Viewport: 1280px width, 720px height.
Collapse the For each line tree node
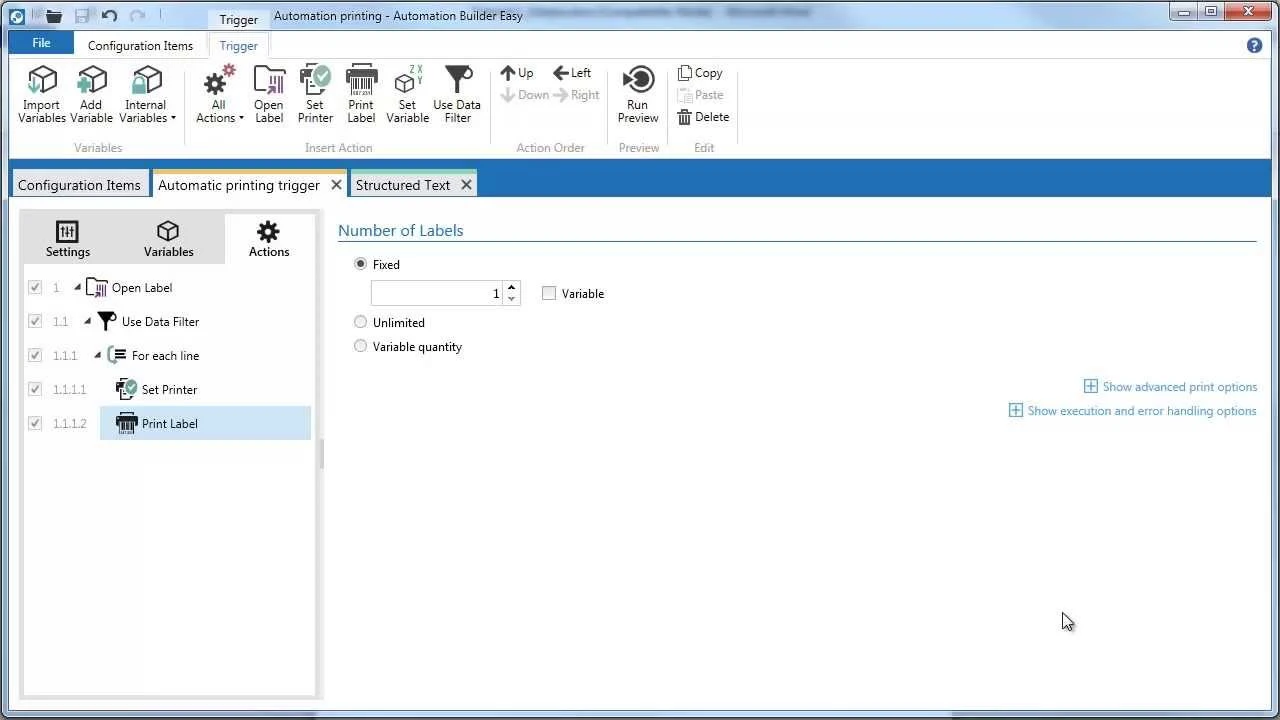(97, 355)
